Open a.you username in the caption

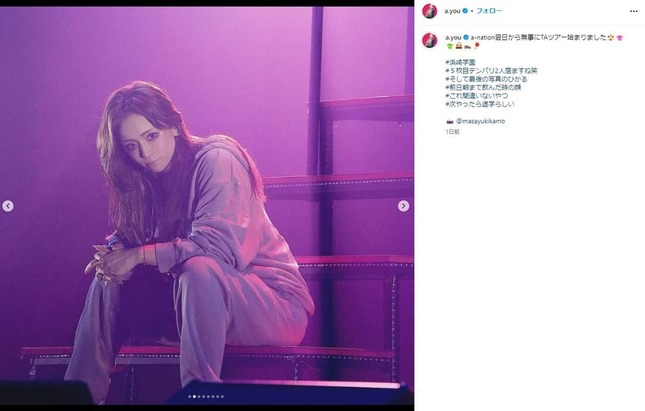point(453,37)
